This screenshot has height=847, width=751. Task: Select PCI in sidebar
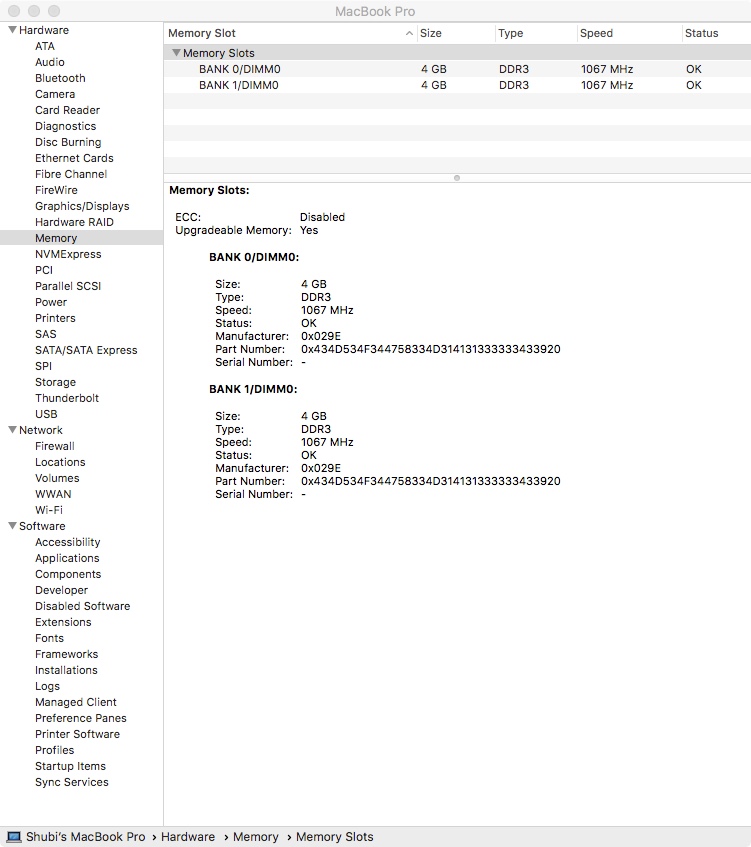[x=44, y=270]
